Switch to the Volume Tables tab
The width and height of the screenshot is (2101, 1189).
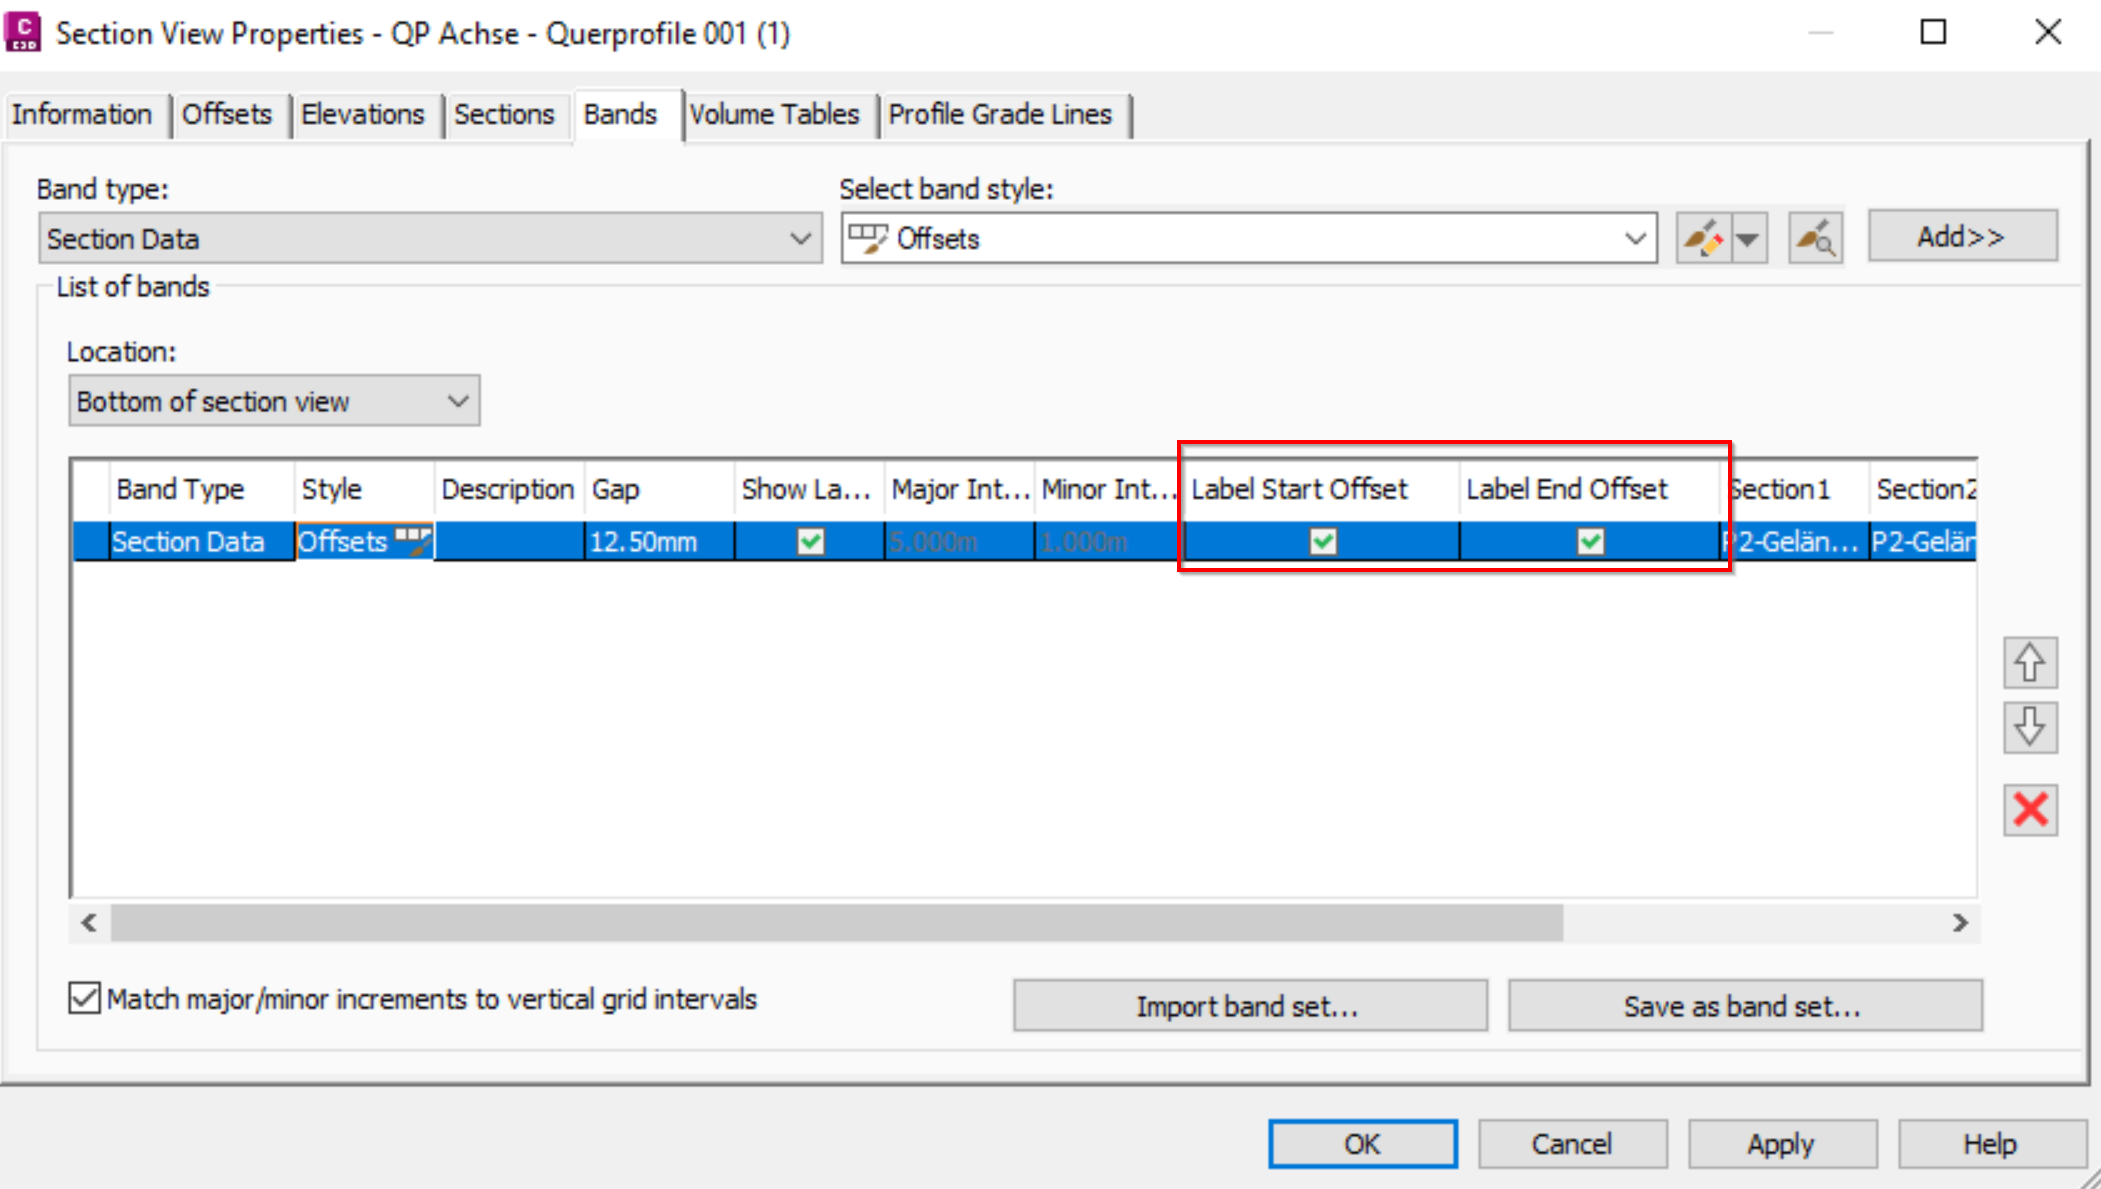click(x=774, y=115)
